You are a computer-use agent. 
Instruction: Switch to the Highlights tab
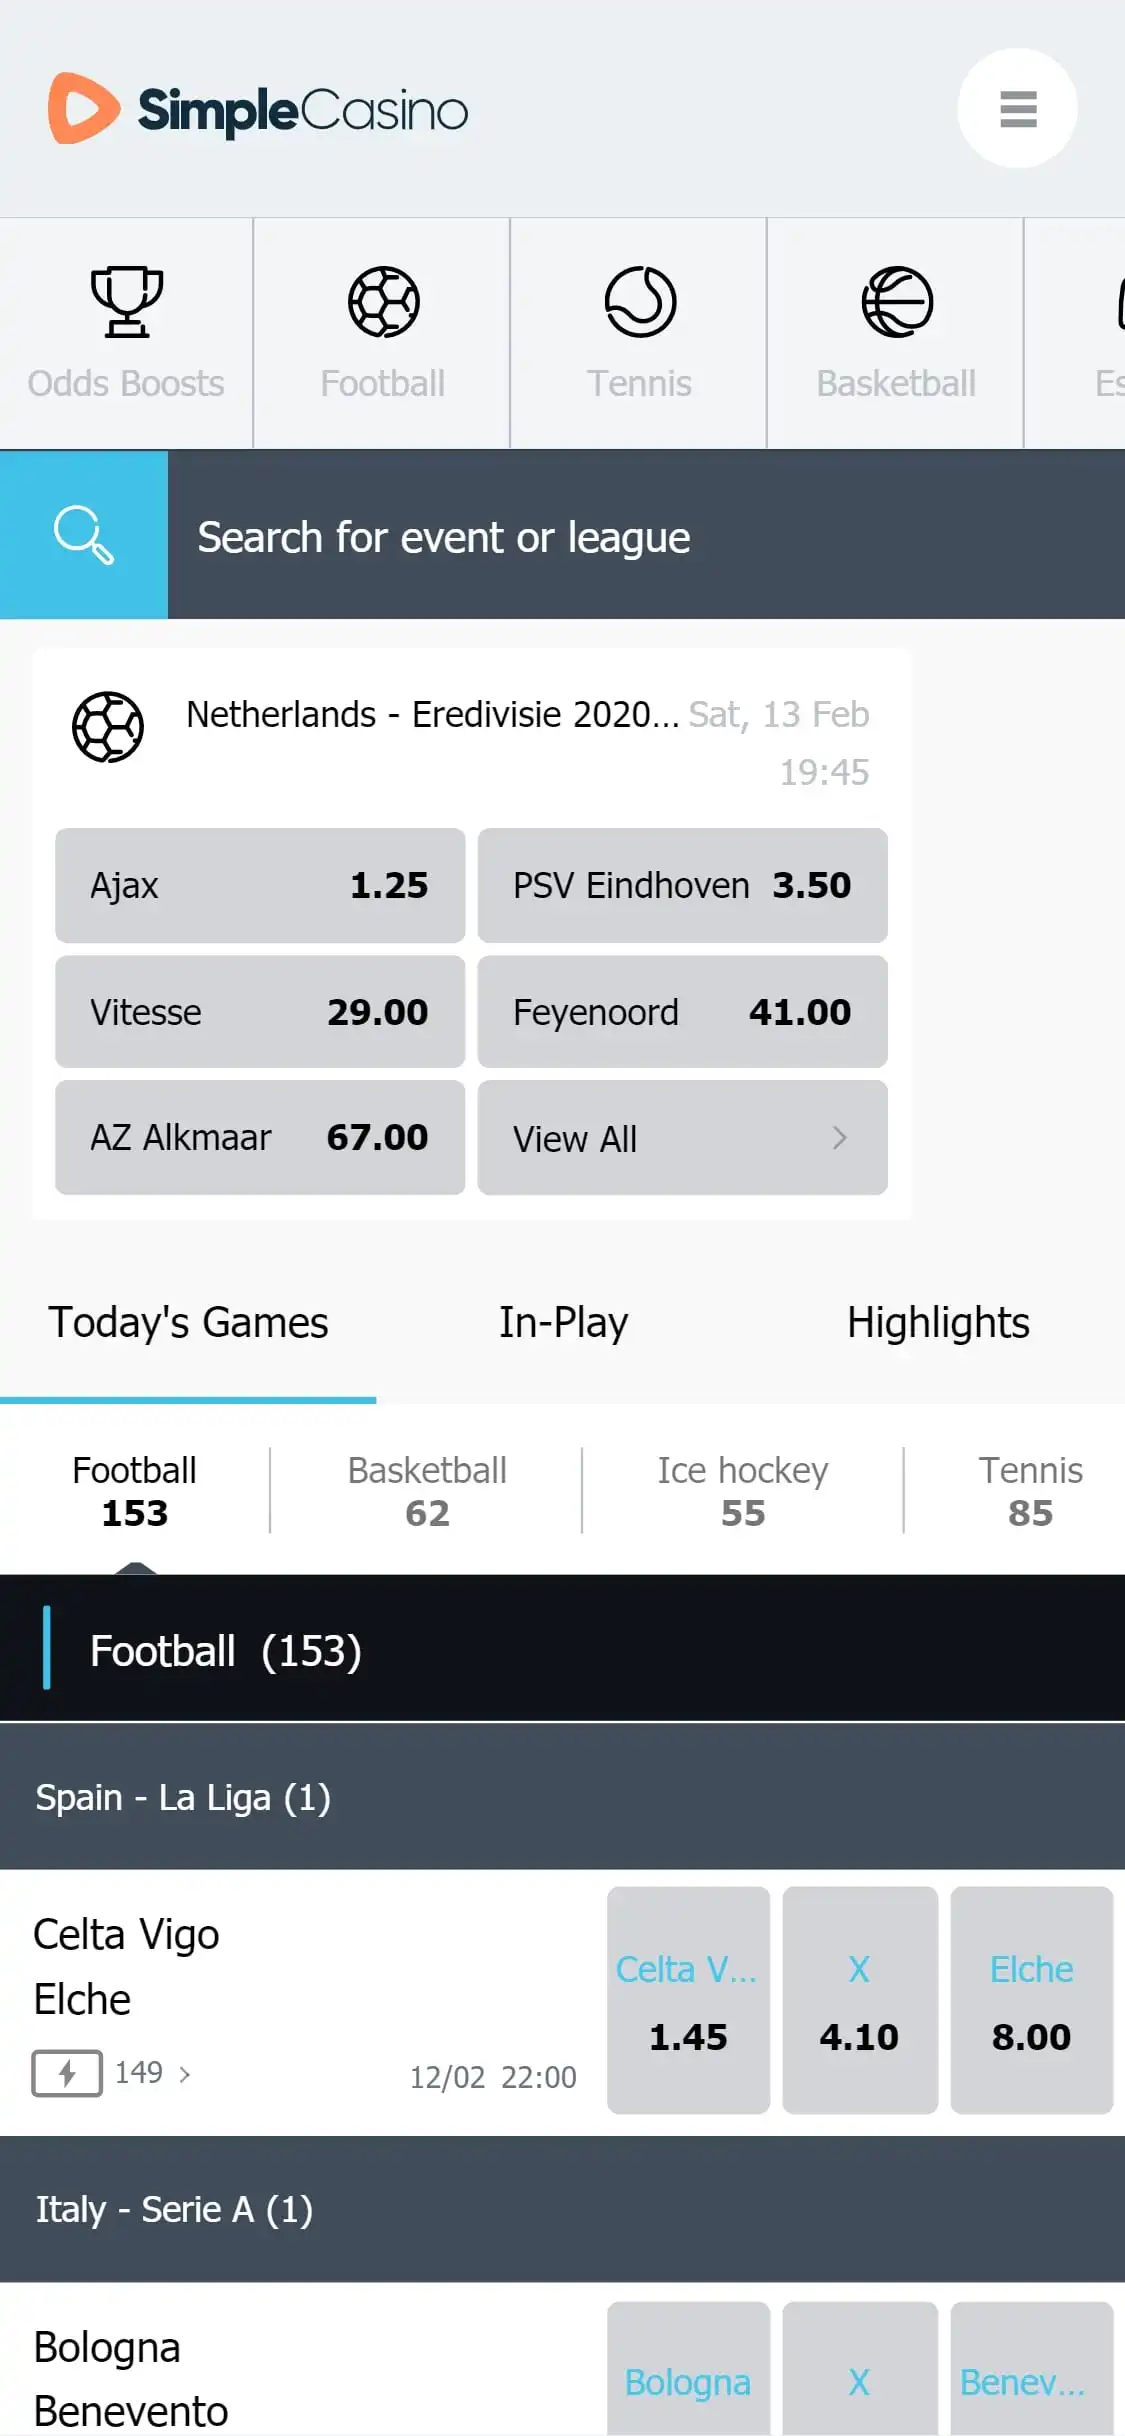938,1323
